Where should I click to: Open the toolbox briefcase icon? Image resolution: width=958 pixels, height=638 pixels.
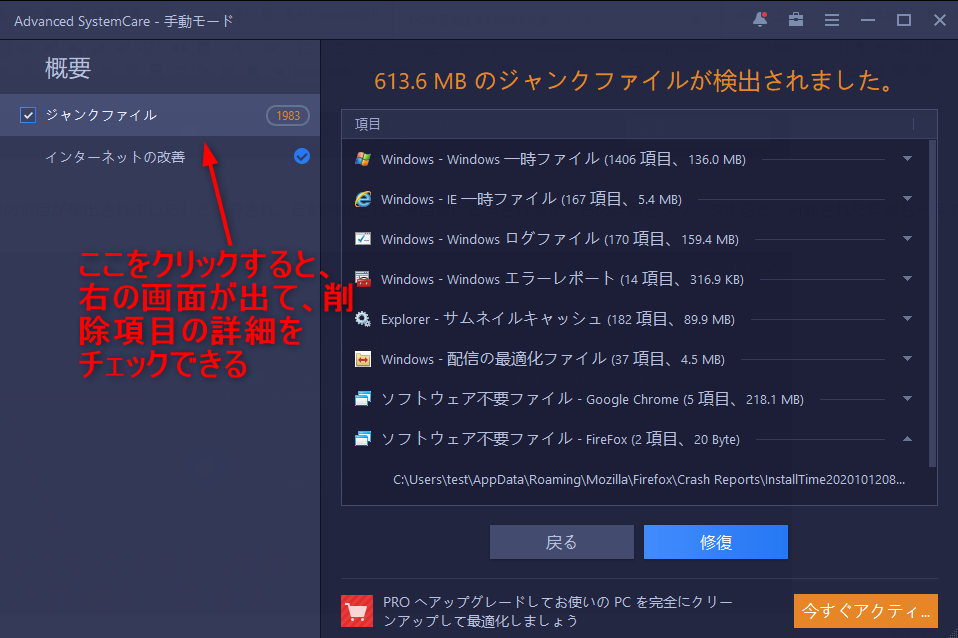coord(796,20)
